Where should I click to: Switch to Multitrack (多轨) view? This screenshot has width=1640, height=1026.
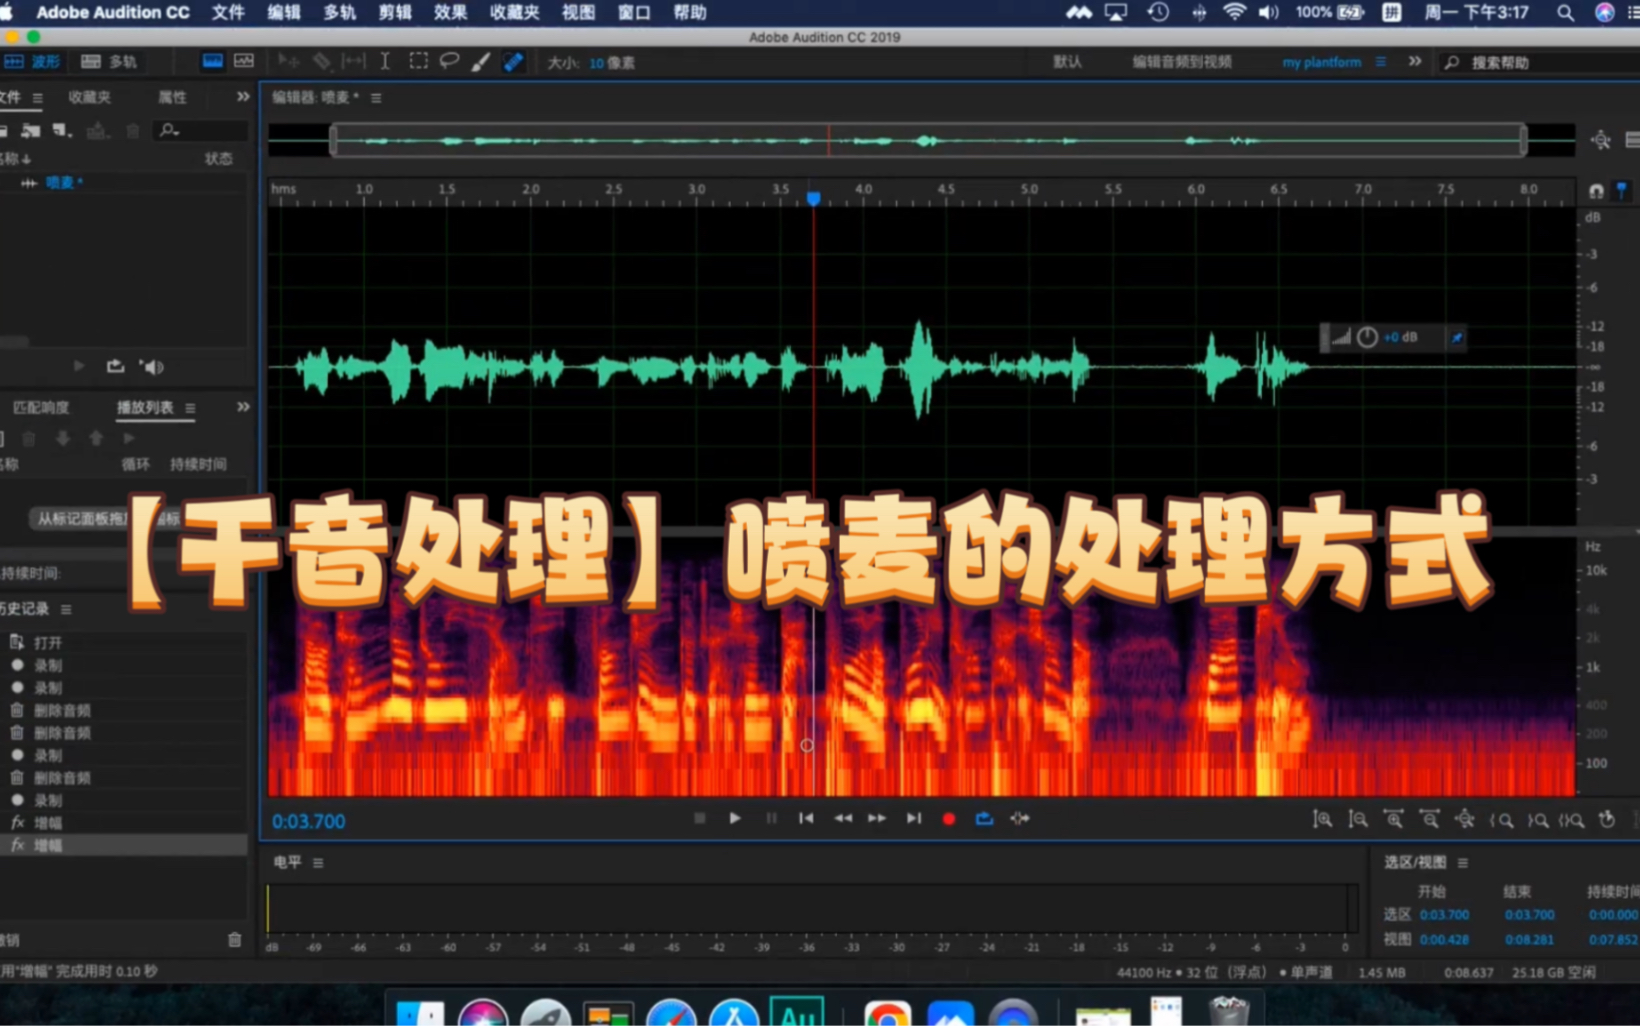point(109,62)
